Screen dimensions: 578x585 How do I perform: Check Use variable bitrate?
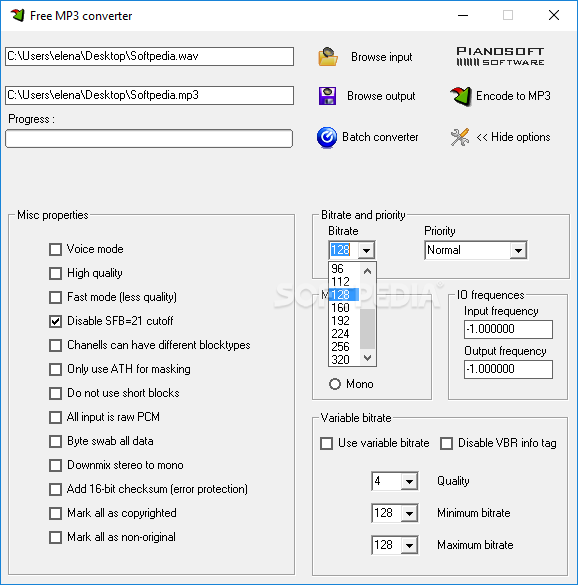[327, 443]
